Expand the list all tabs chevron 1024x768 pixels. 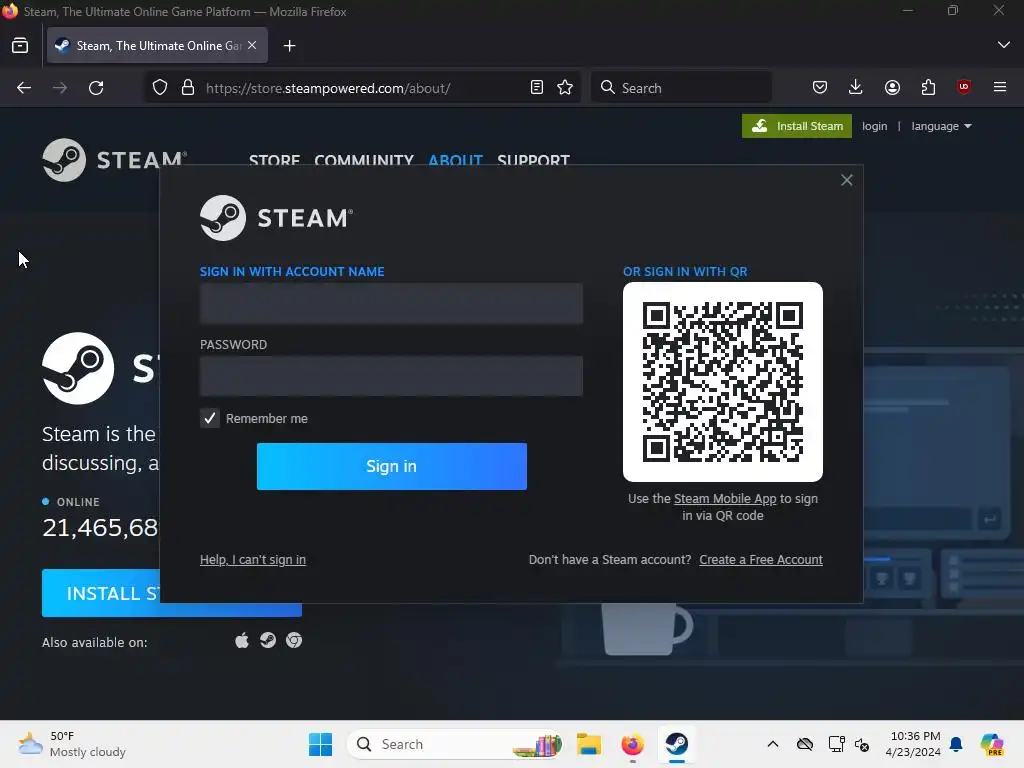tap(1004, 45)
